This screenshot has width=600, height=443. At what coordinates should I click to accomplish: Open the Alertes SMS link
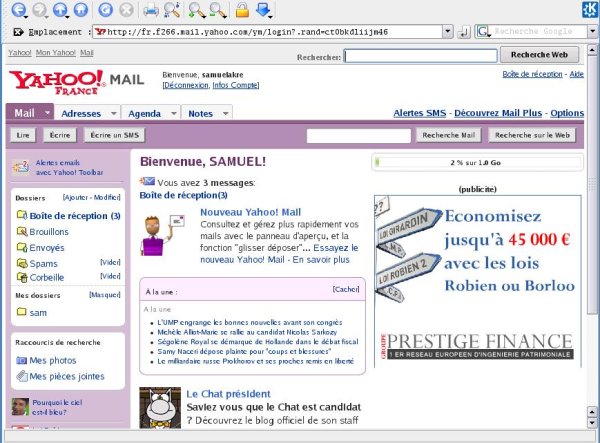point(420,113)
